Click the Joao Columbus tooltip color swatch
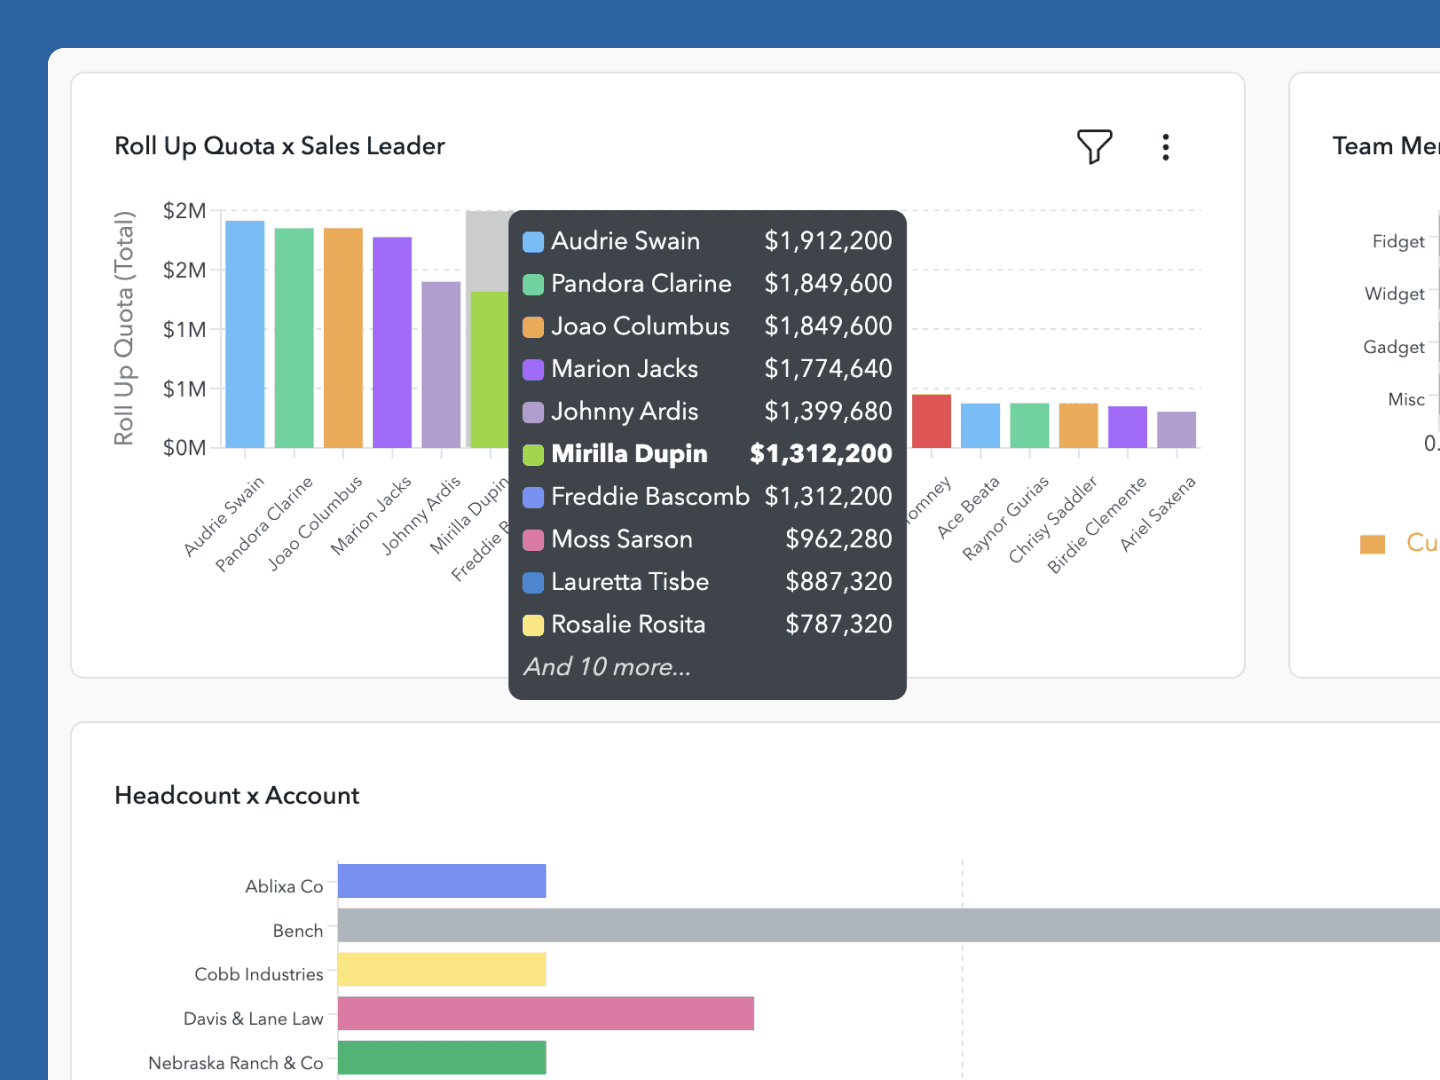 click(x=534, y=327)
